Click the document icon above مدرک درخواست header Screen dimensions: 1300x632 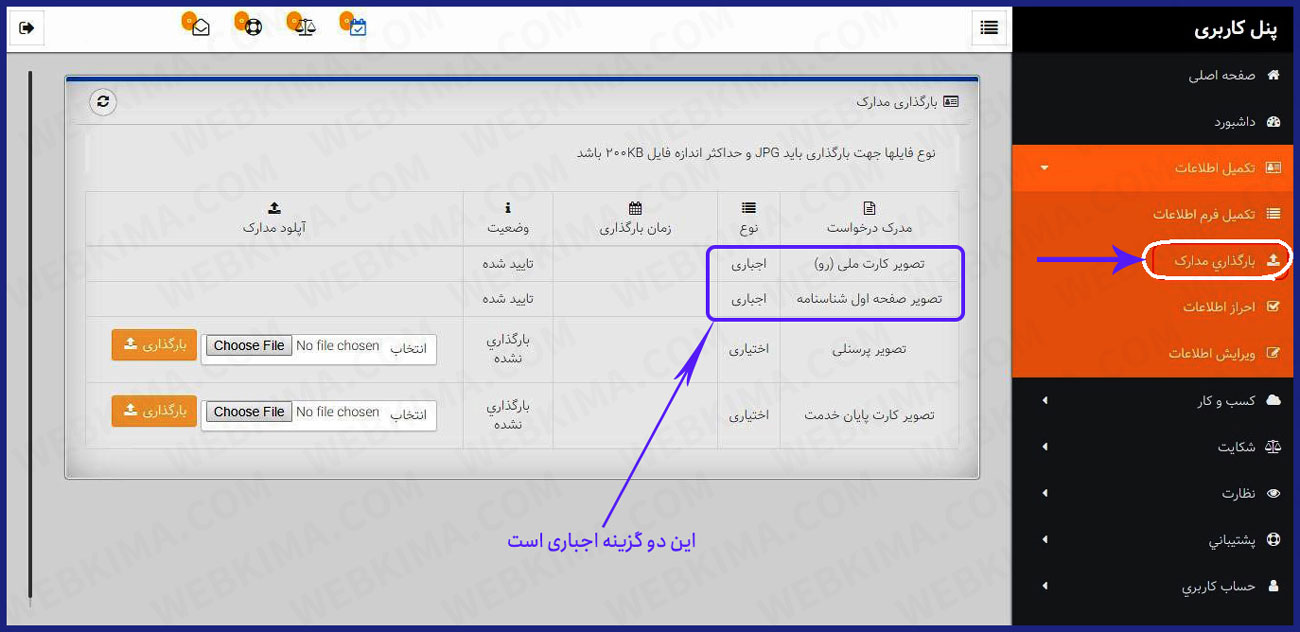869,208
